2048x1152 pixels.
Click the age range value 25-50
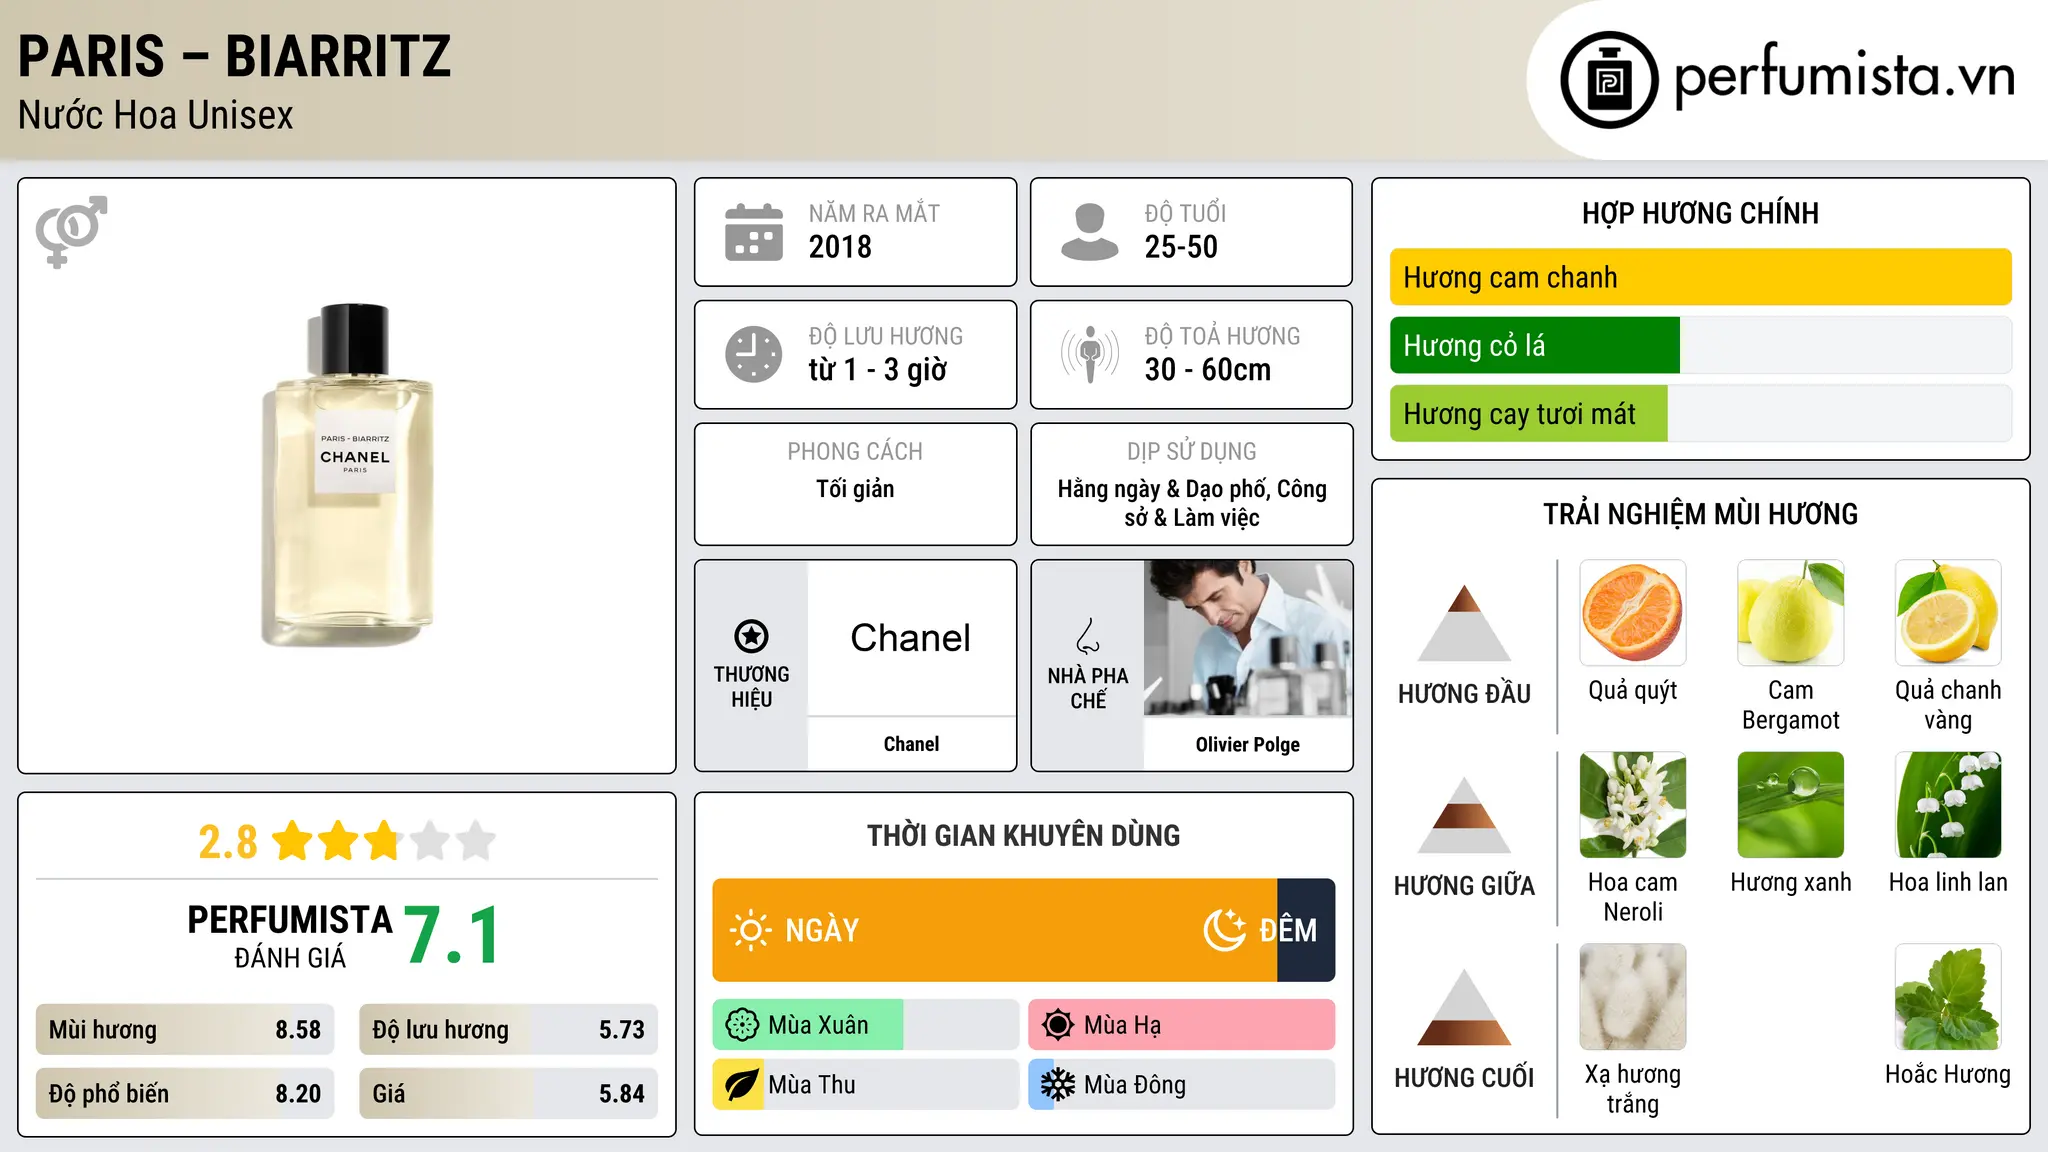[1181, 247]
